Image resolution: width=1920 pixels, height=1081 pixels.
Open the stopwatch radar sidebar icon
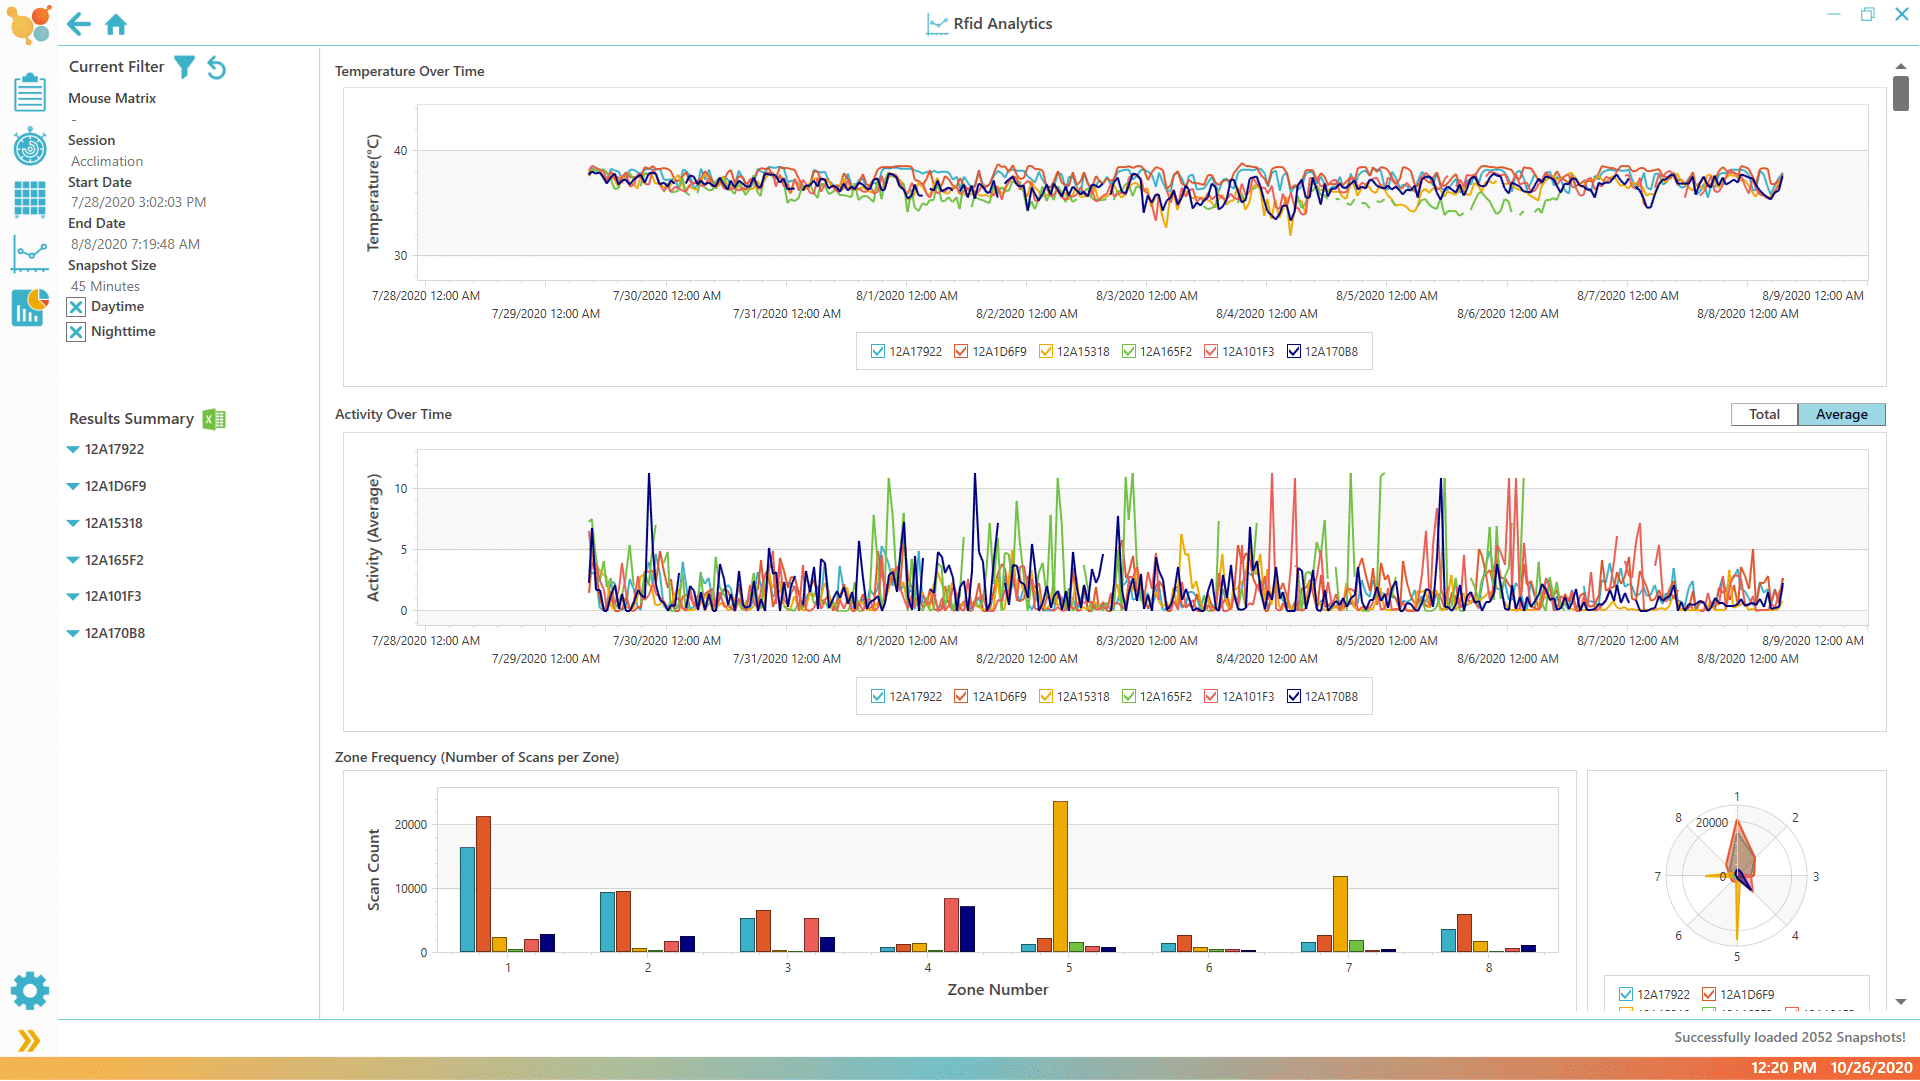30,147
